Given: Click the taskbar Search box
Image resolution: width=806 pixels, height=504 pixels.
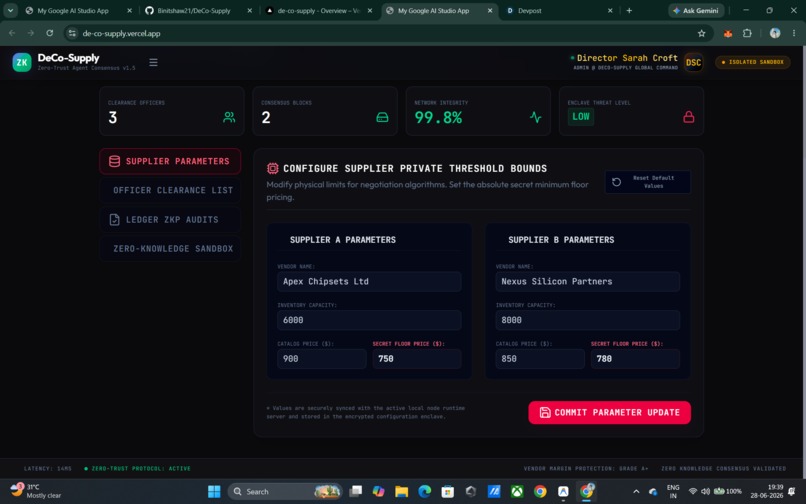Looking at the screenshot, I should (x=285, y=492).
